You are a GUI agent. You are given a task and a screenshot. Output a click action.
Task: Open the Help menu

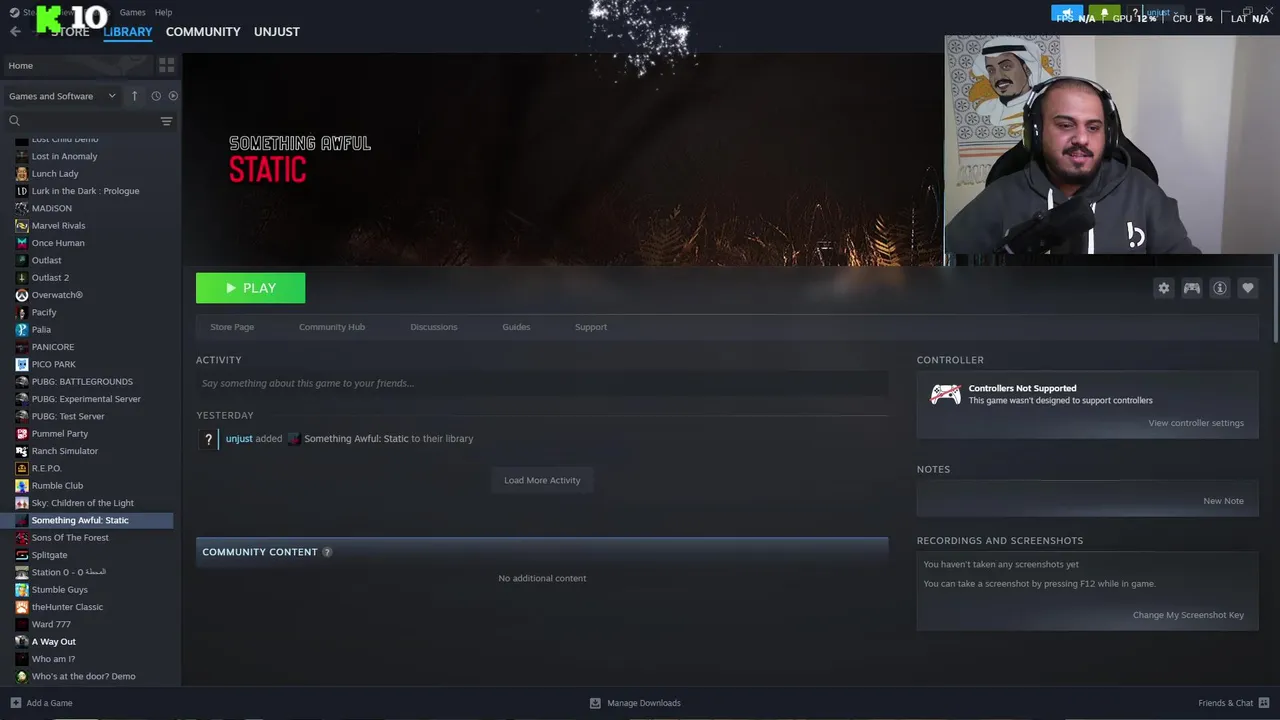pyautogui.click(x=164, y=12)
